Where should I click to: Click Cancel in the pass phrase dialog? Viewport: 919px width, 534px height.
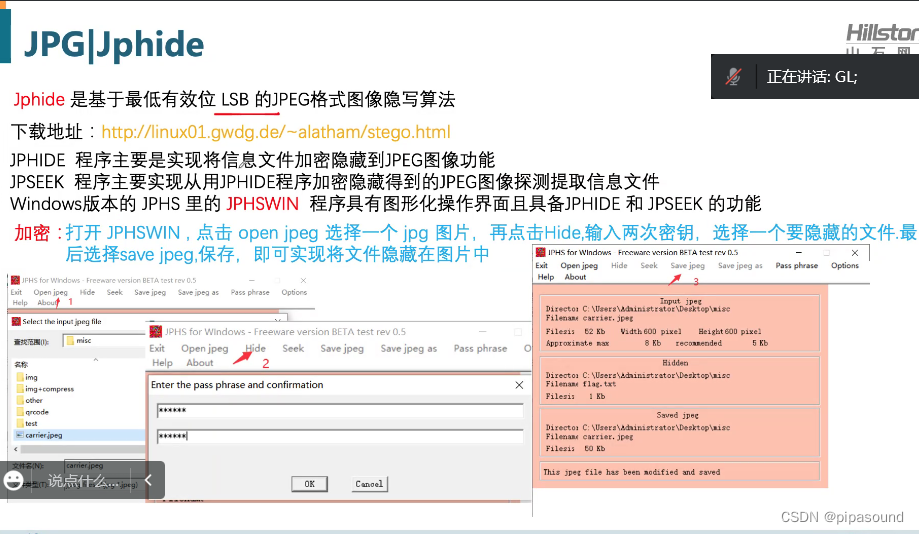coord(369,484)
